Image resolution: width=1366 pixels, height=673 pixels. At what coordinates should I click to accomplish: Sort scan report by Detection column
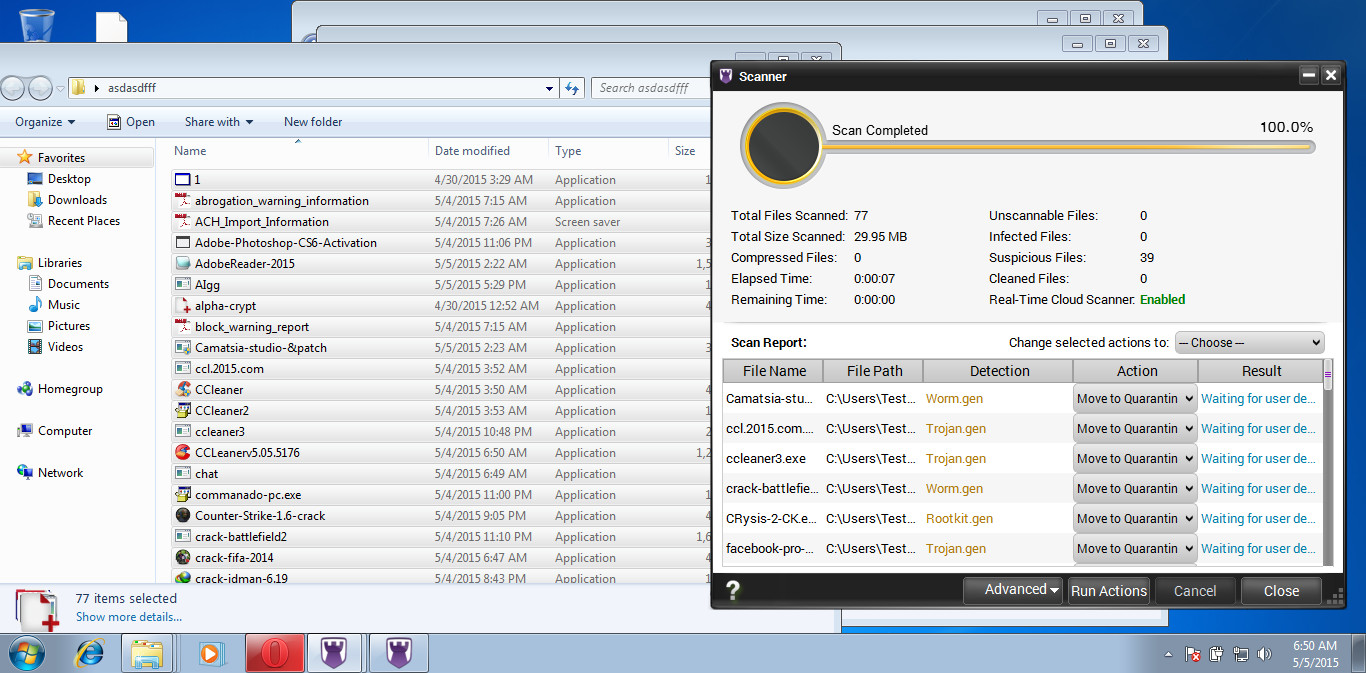click(998, 371)
